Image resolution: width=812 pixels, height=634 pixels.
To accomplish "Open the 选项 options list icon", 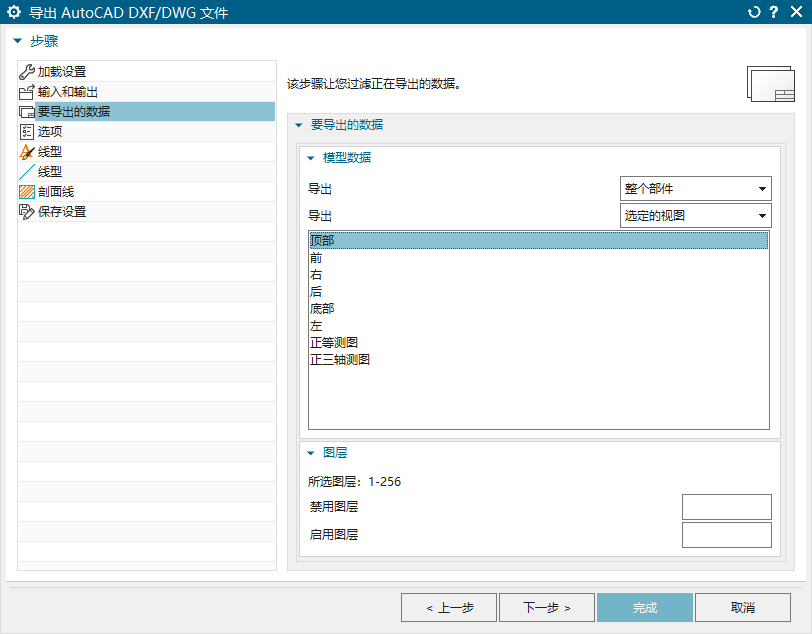I will [x=27, y=131].
